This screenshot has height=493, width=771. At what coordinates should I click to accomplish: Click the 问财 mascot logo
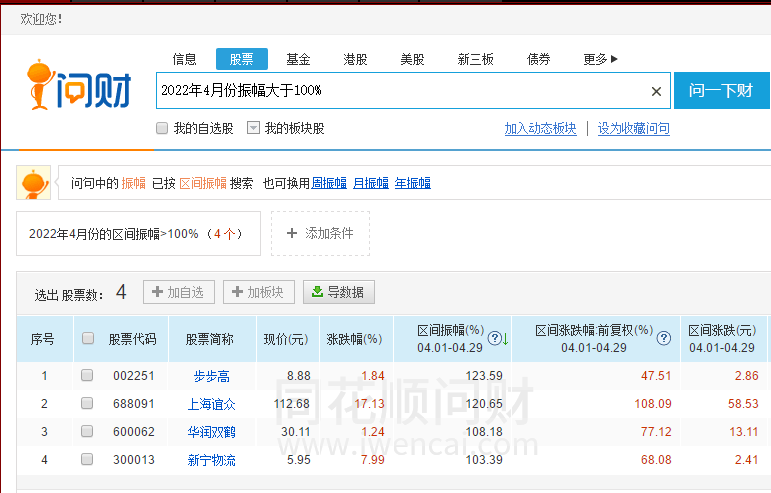pyautogui.click(x=79, y=85)
